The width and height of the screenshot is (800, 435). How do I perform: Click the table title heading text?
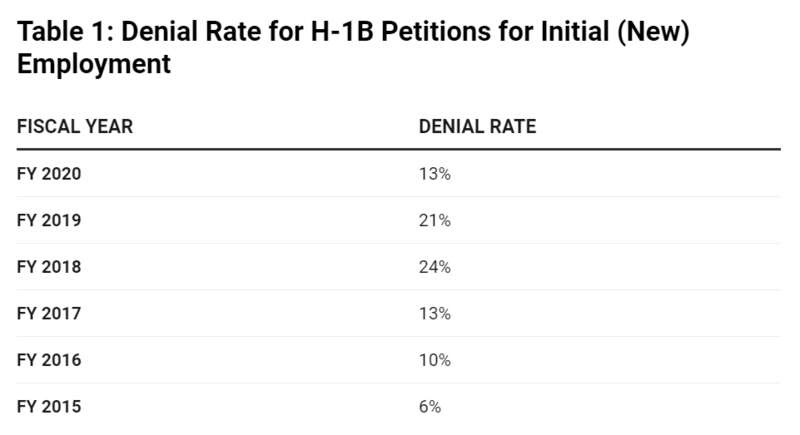coord(353,47)
